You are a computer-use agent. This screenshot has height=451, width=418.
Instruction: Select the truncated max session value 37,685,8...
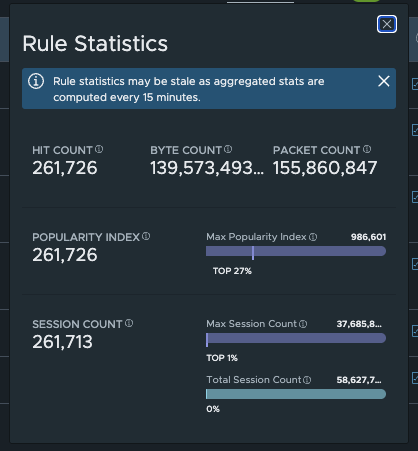[x=359, y=324]
